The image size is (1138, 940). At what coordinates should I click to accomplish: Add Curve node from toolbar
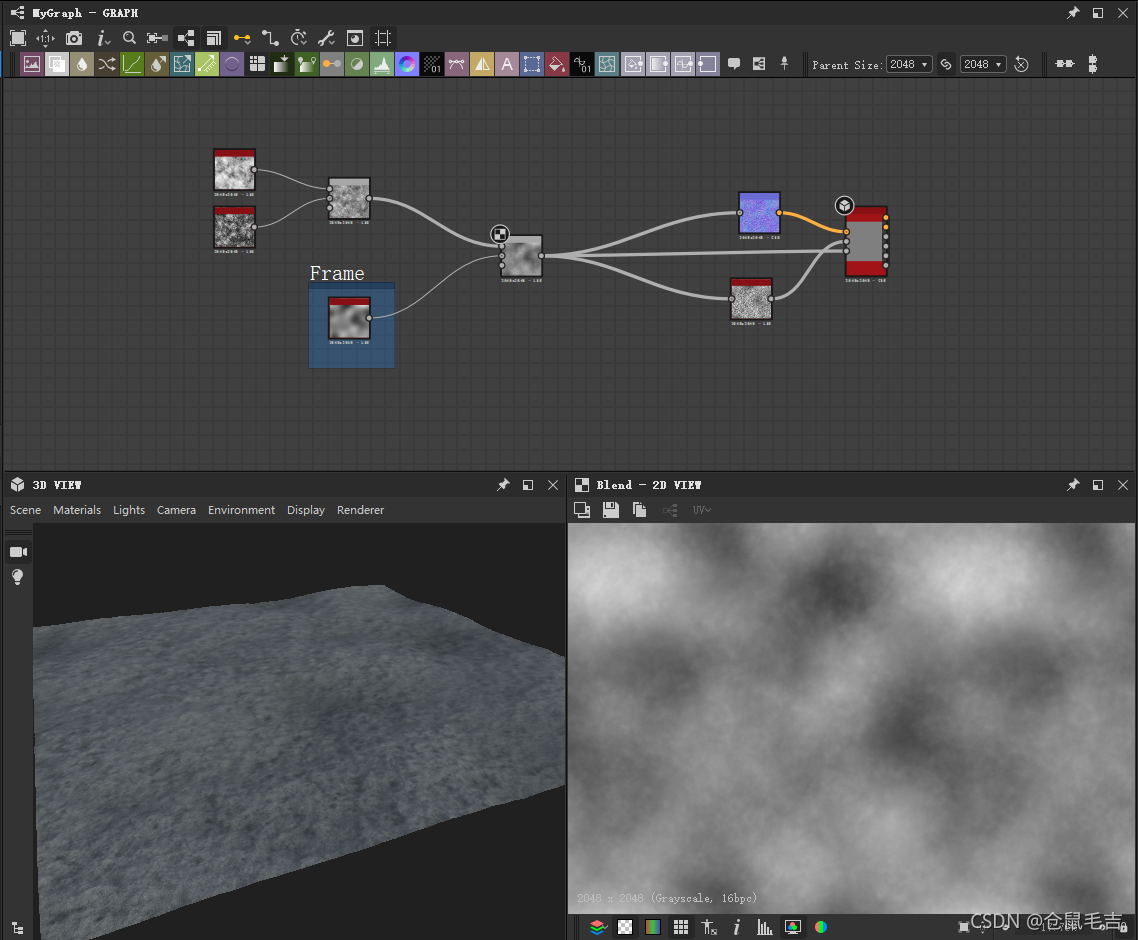(x=132, y=64)
